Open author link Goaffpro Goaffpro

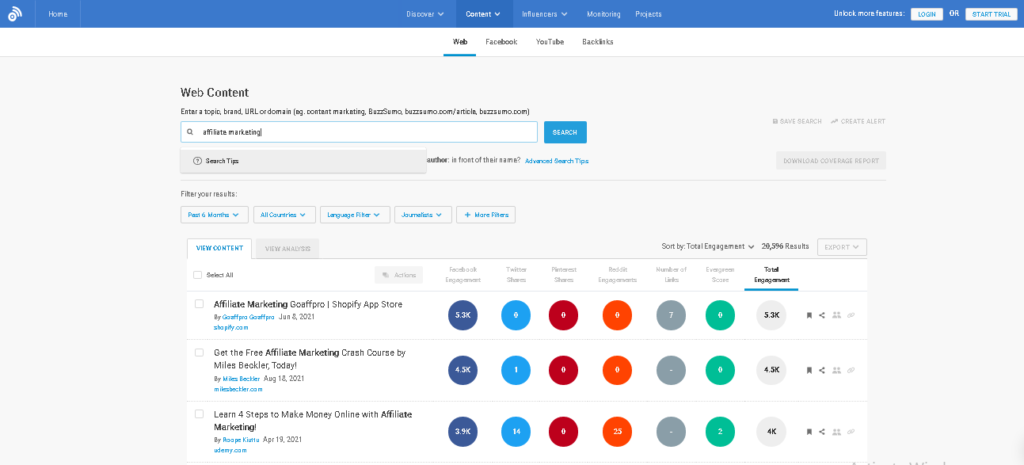point(249,316)
